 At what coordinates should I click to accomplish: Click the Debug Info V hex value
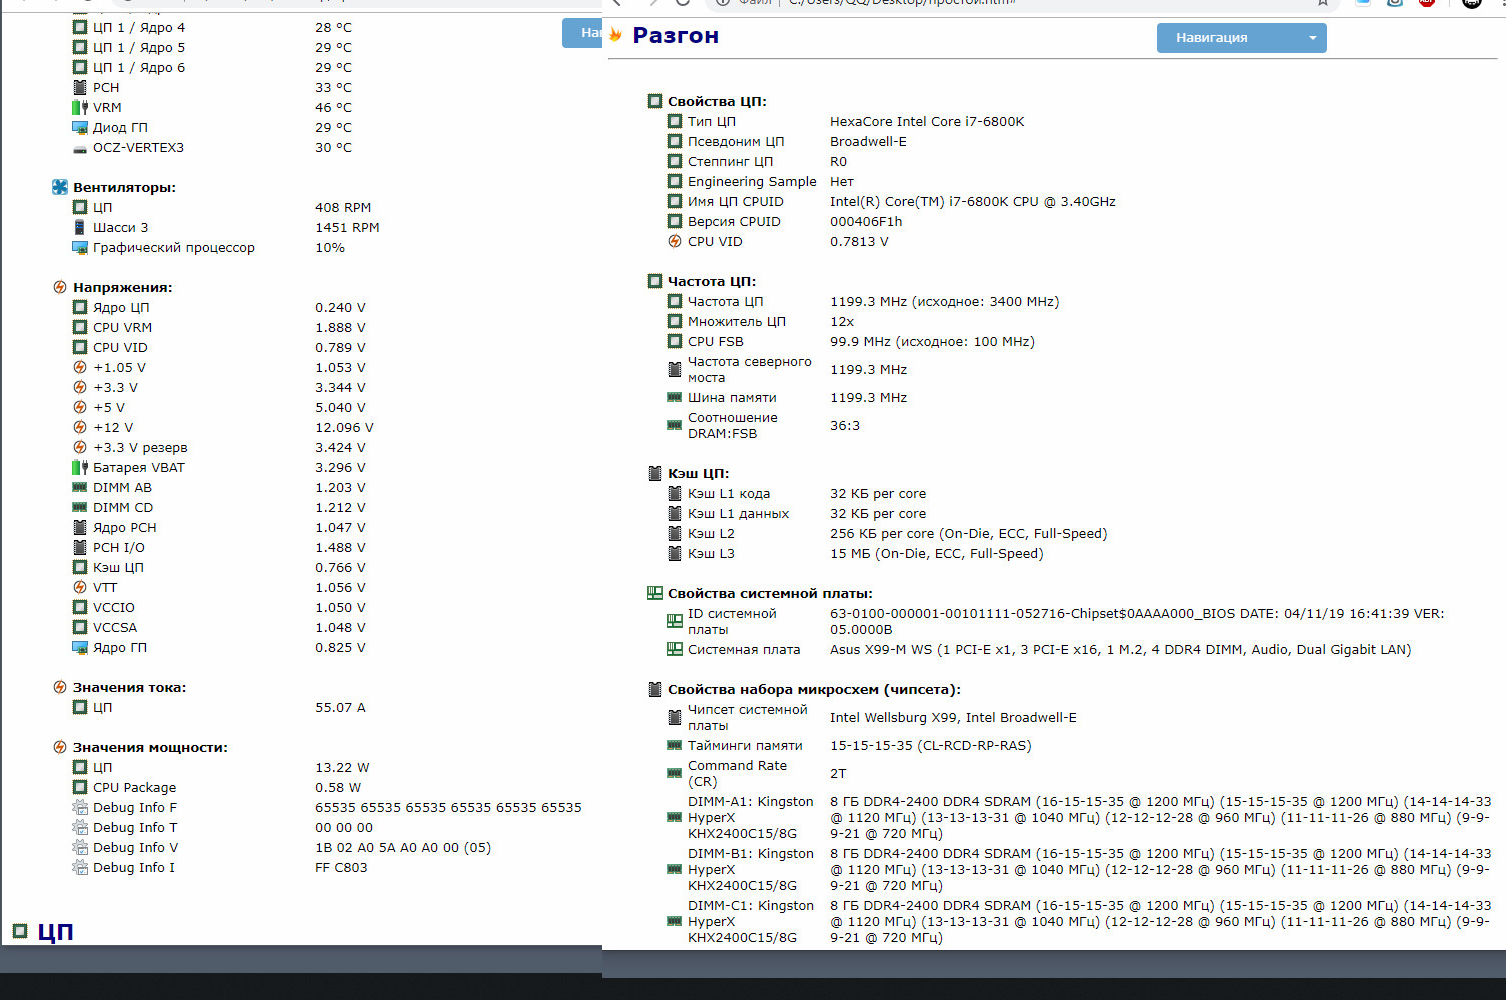[403, 847]
